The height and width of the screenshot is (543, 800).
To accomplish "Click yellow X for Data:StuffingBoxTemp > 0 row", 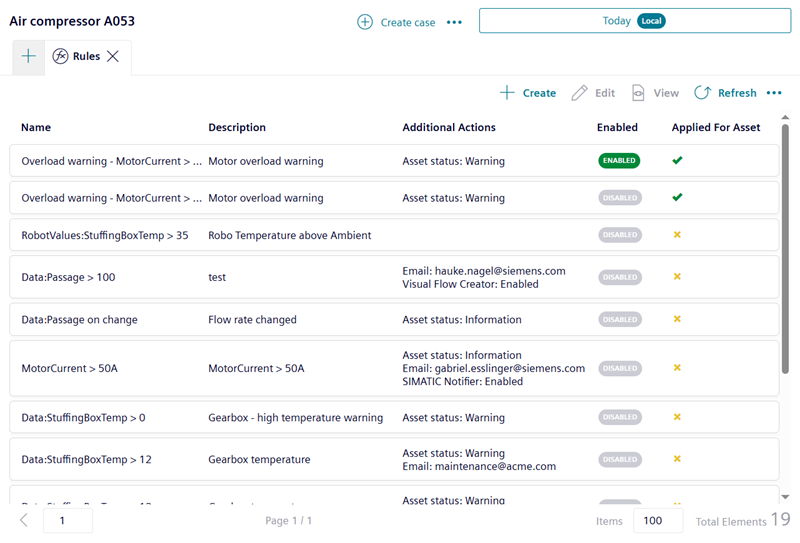I will [x=677, y=417].
